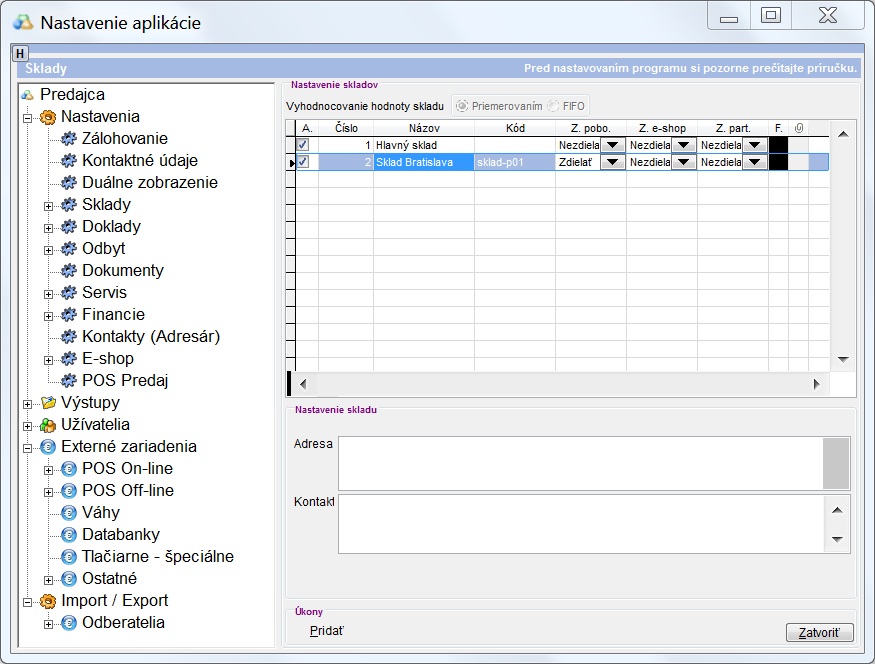Click black color swatch in Hlavný sklad row
Image resolution: width=875 pixels, height=664 pixels.
tap(778, 145)
